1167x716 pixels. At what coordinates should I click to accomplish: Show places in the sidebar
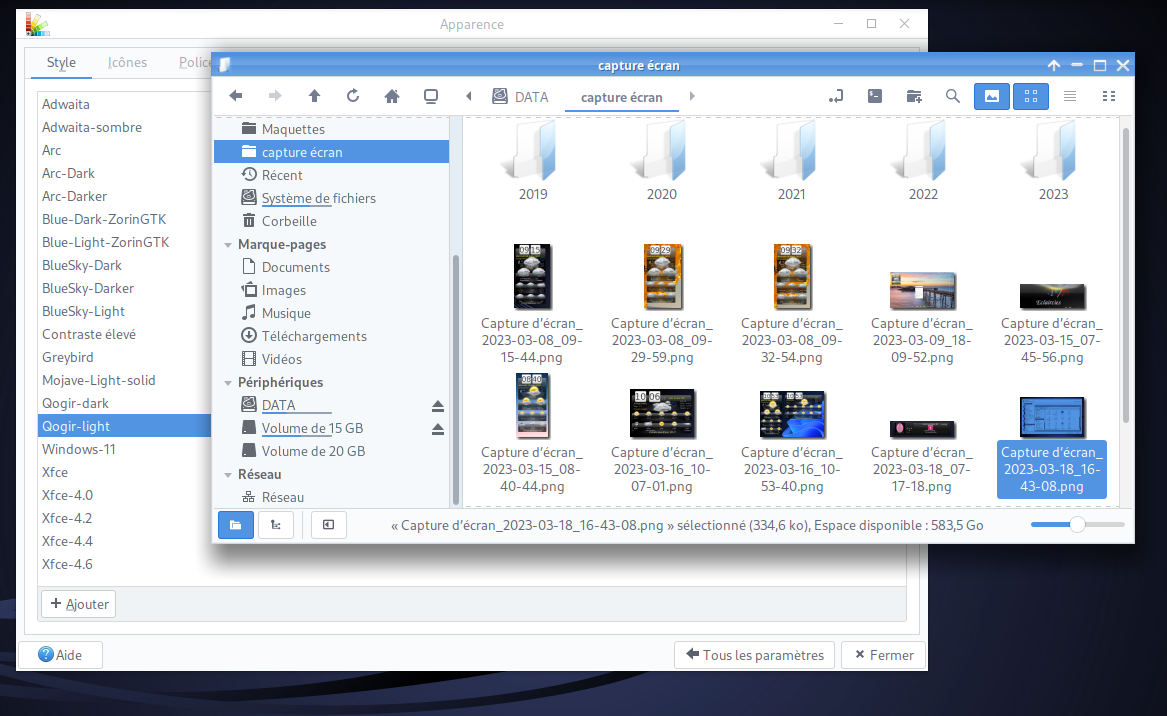[x=236, y=525]
